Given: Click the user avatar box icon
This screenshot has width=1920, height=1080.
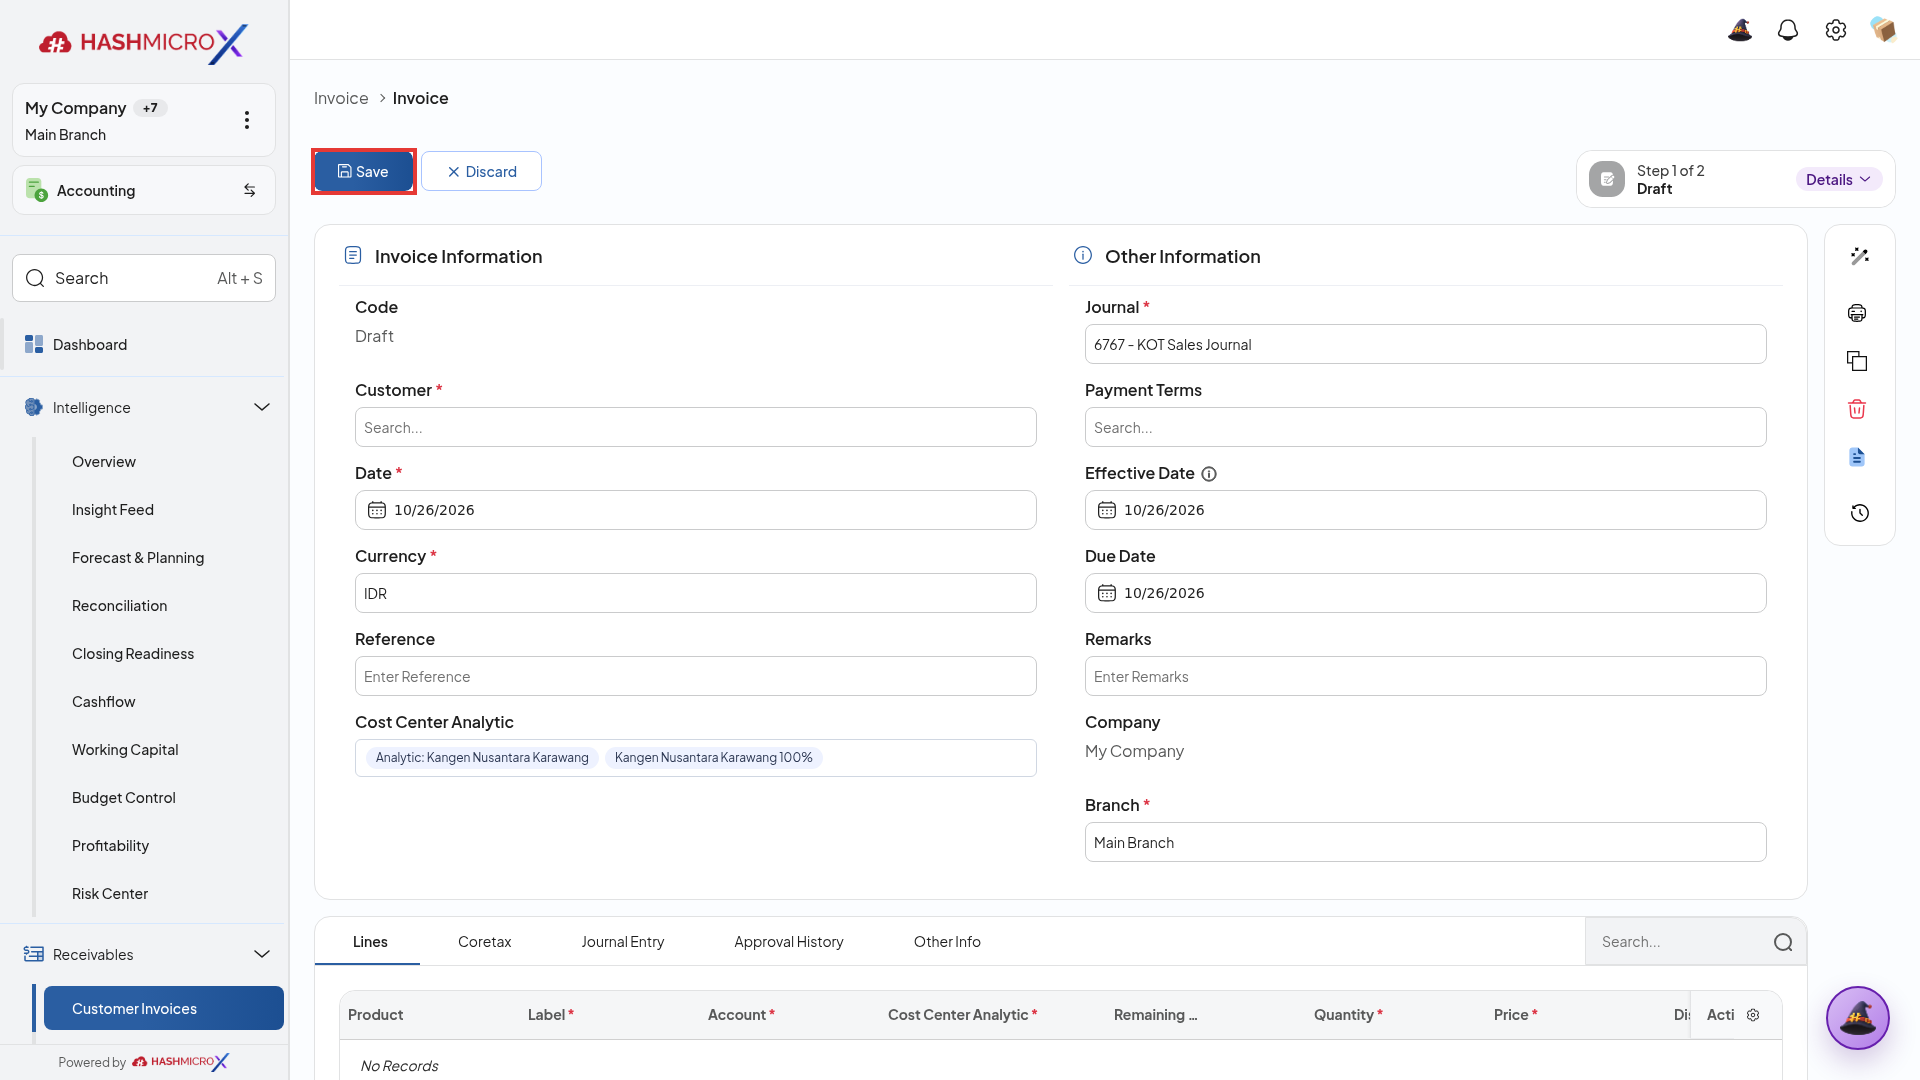Looking at the screenshot, I should [x=1884, y=30].
